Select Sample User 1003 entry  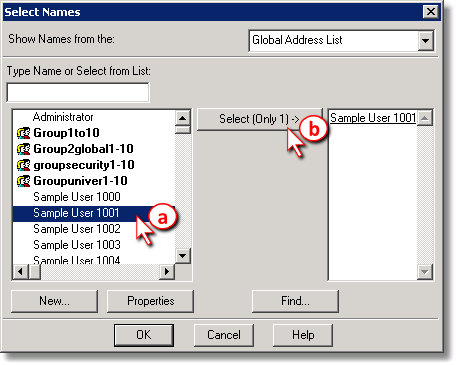77,245
